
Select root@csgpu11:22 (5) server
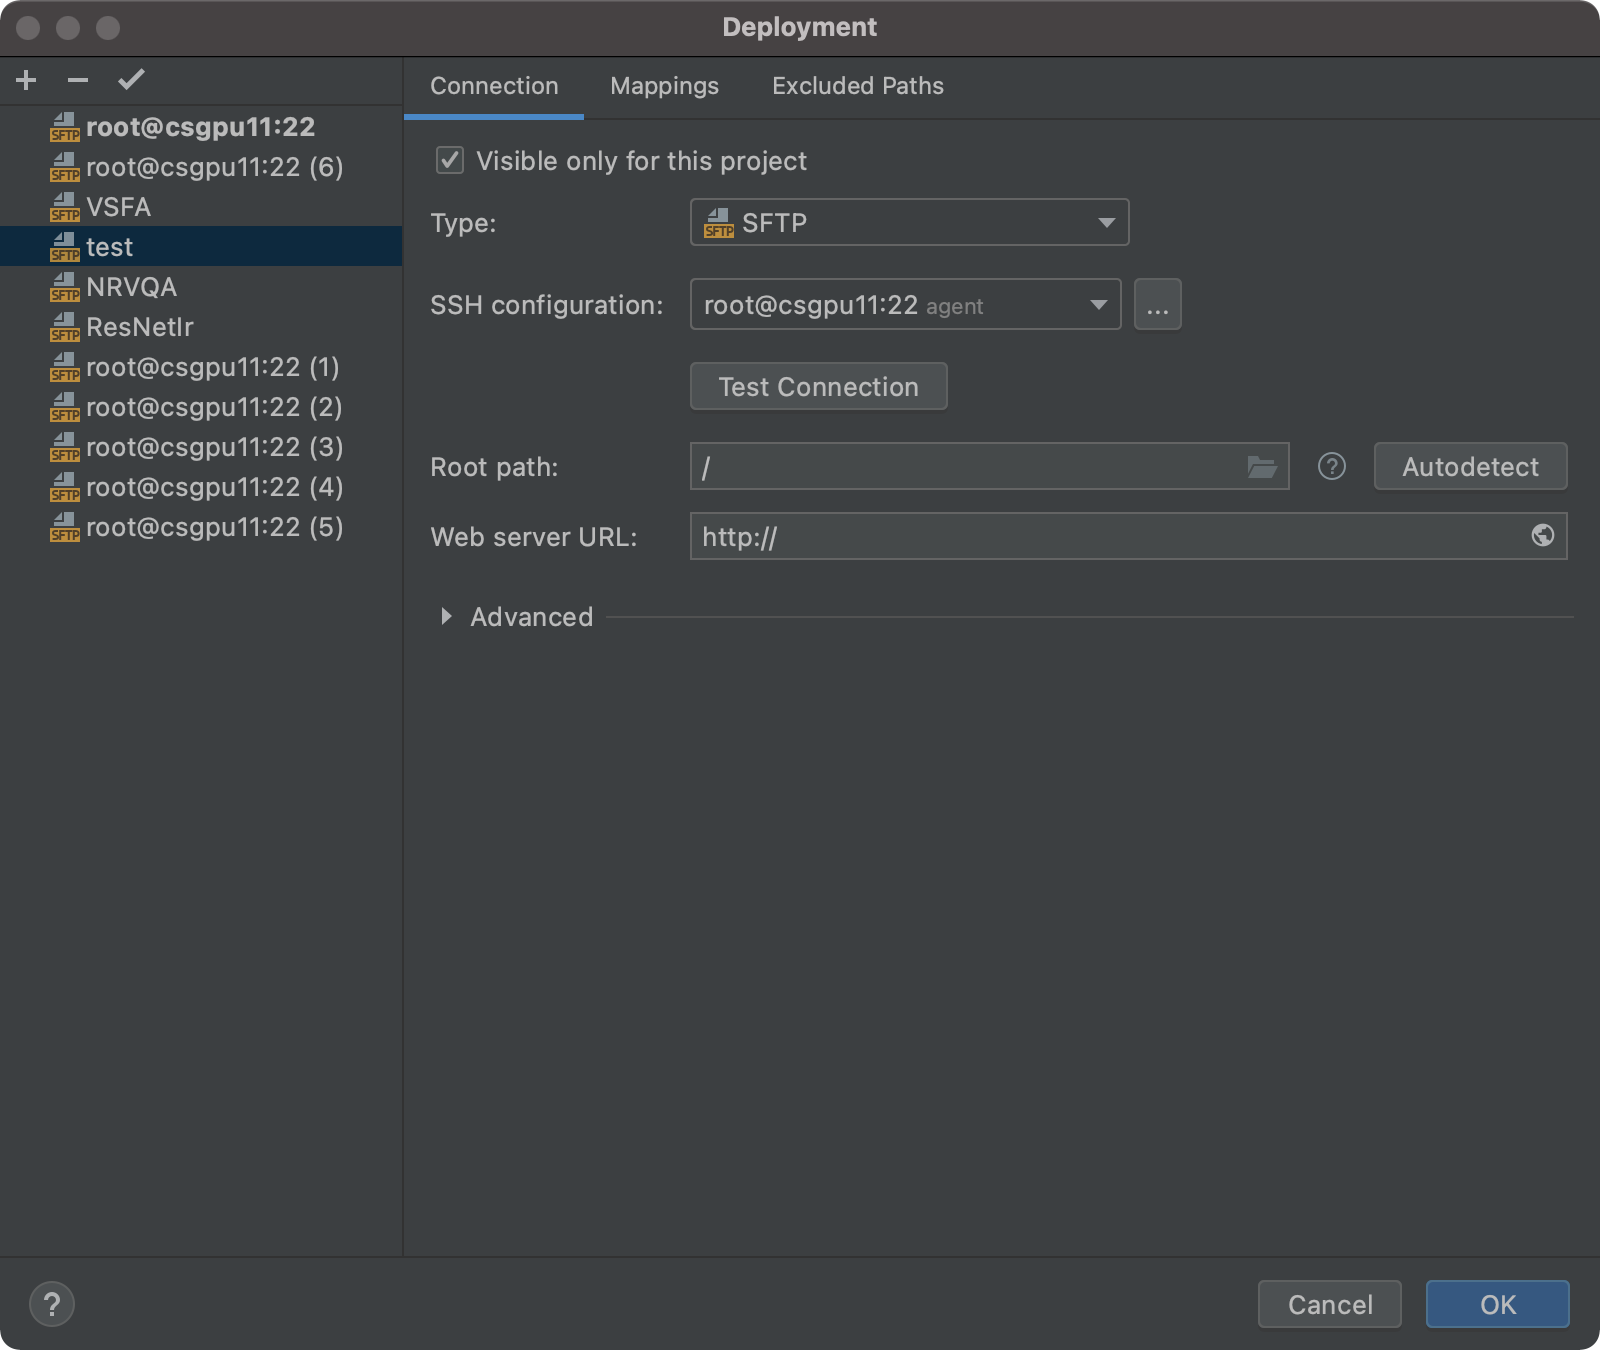pyautogui.click(x=201, y=527)
